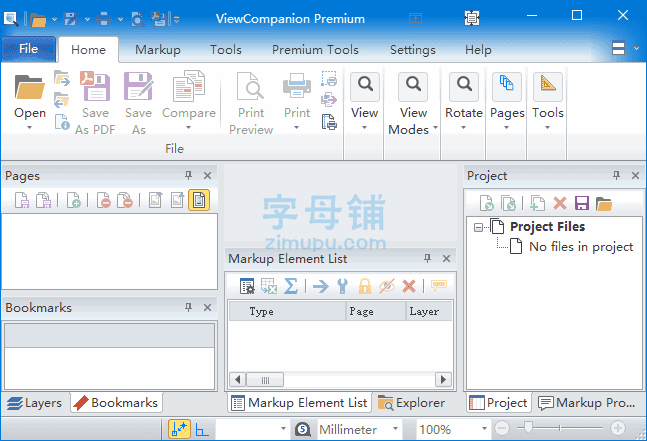Close the Bookmarks panel
Viewport: 647px width, 441px height.
pyautogui.click(x=208, y=307)
